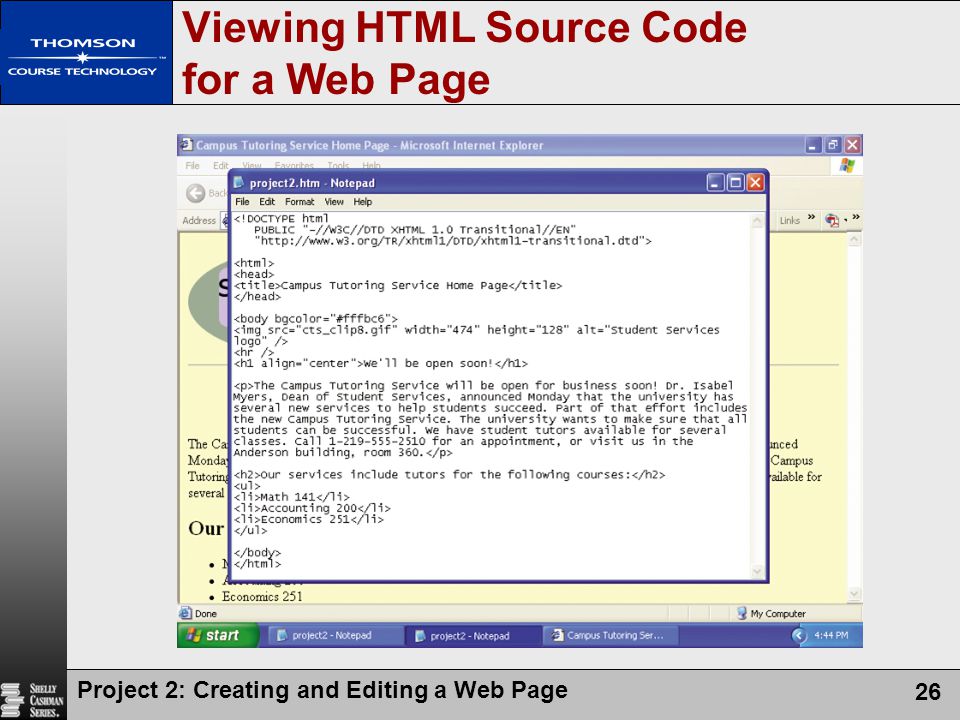Click the h1 'We'll be open soon!' line
Viewport: 960px width, 720px height.
(x=380, y=363)
